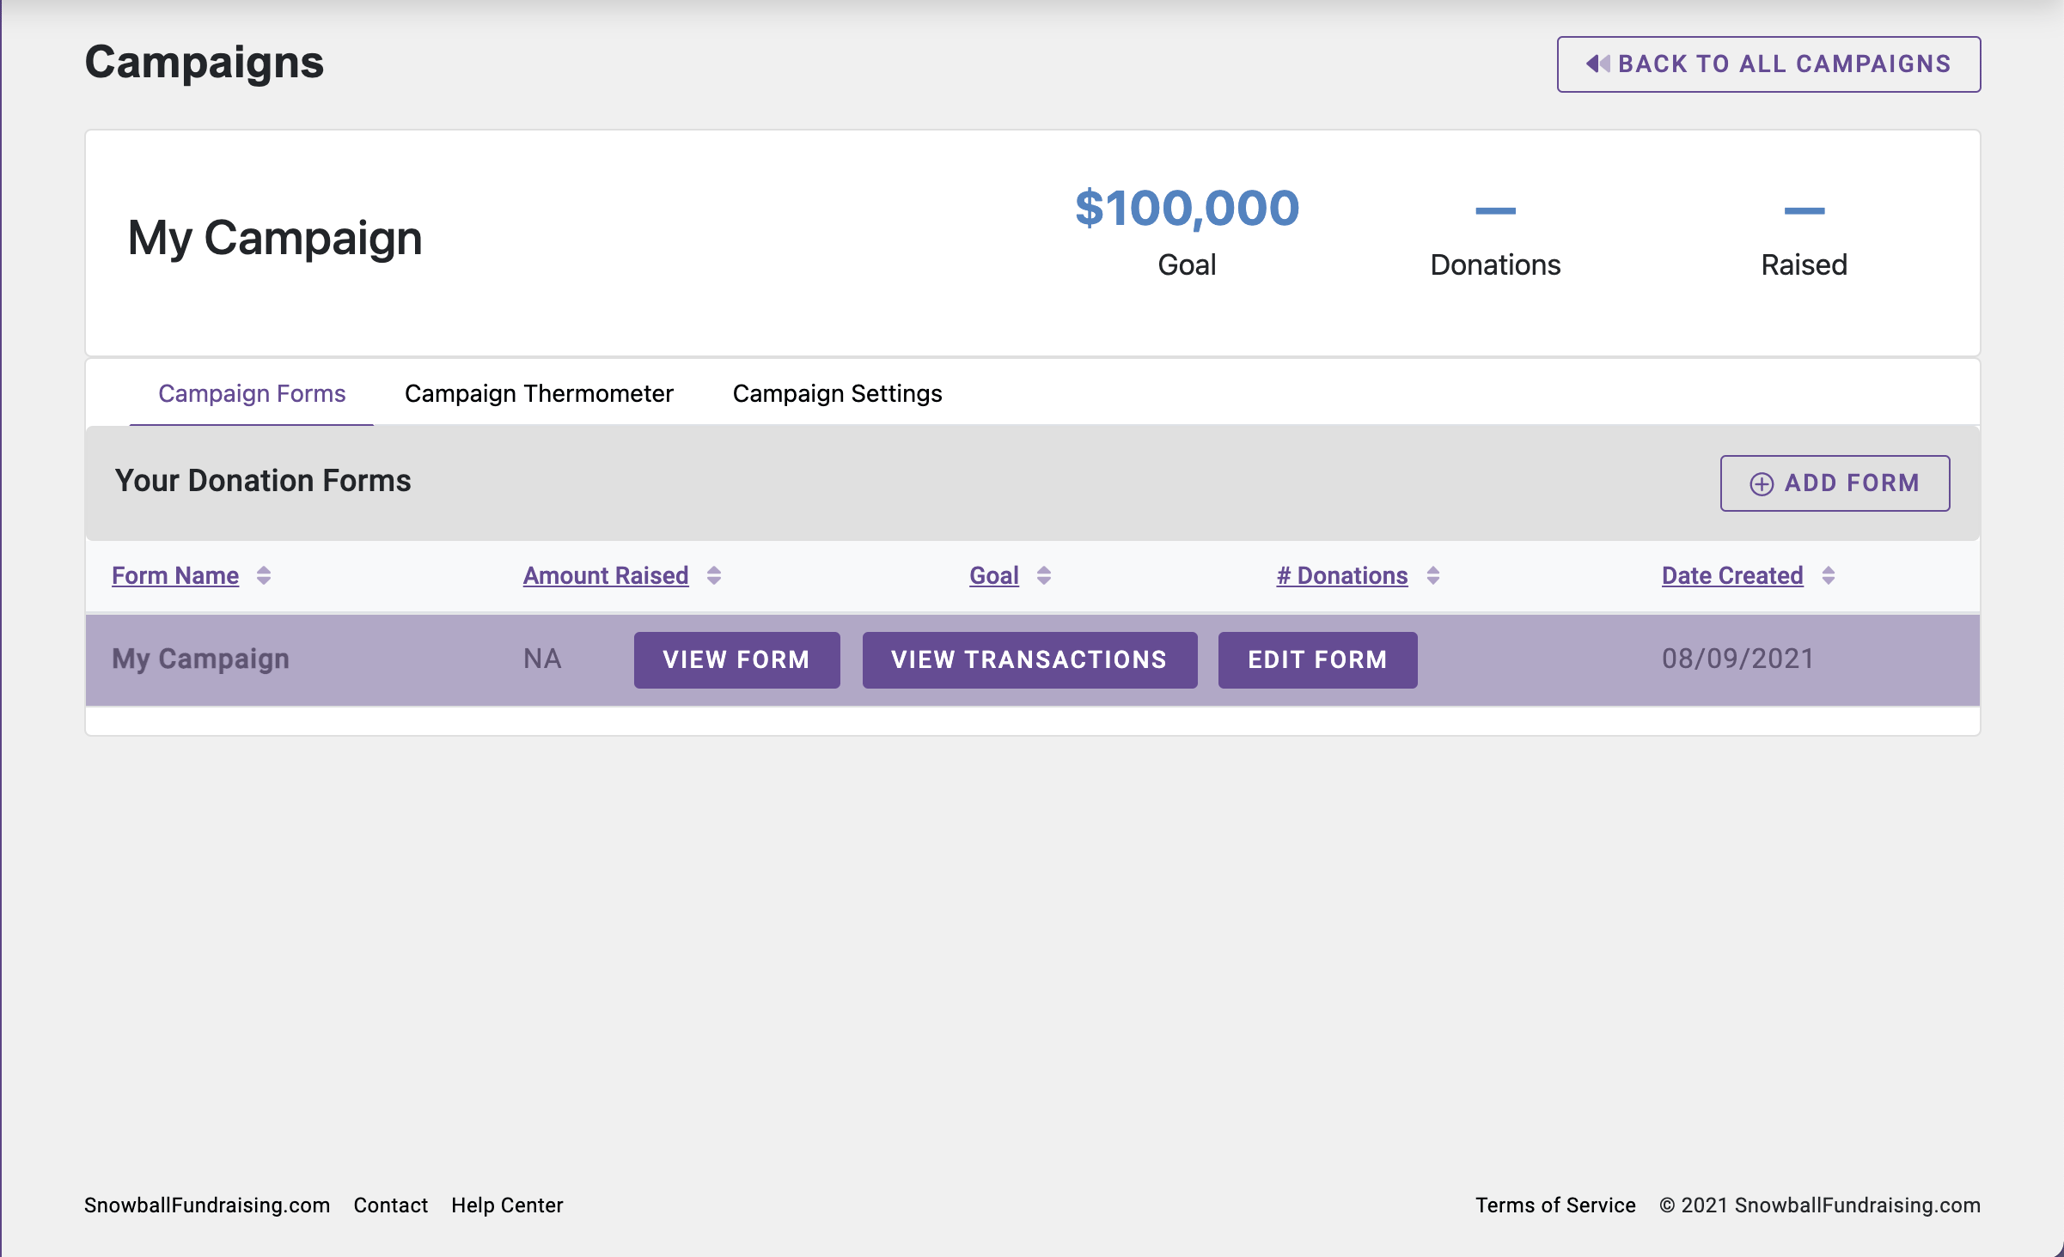2064x1257 pixels.
Task: Switch to the Campaign Thermometer tab
Action: click(x=538, y=393)
